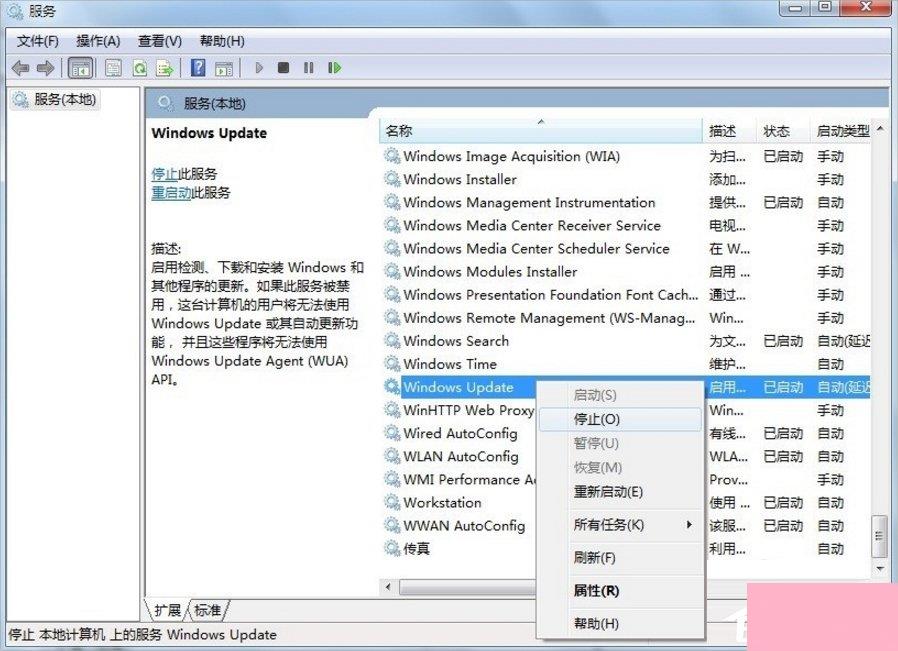The width and height of the screenshot is (898, 651).
Task: Select Windows Media Center Receiver Service
Action: point(627,226)
